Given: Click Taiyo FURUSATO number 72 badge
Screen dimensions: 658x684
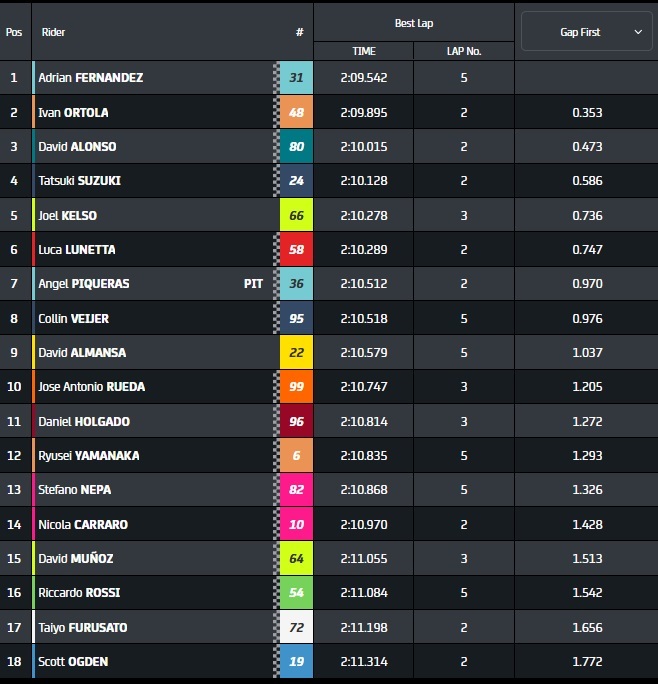Looking at the screenshot, I should 296,627.
